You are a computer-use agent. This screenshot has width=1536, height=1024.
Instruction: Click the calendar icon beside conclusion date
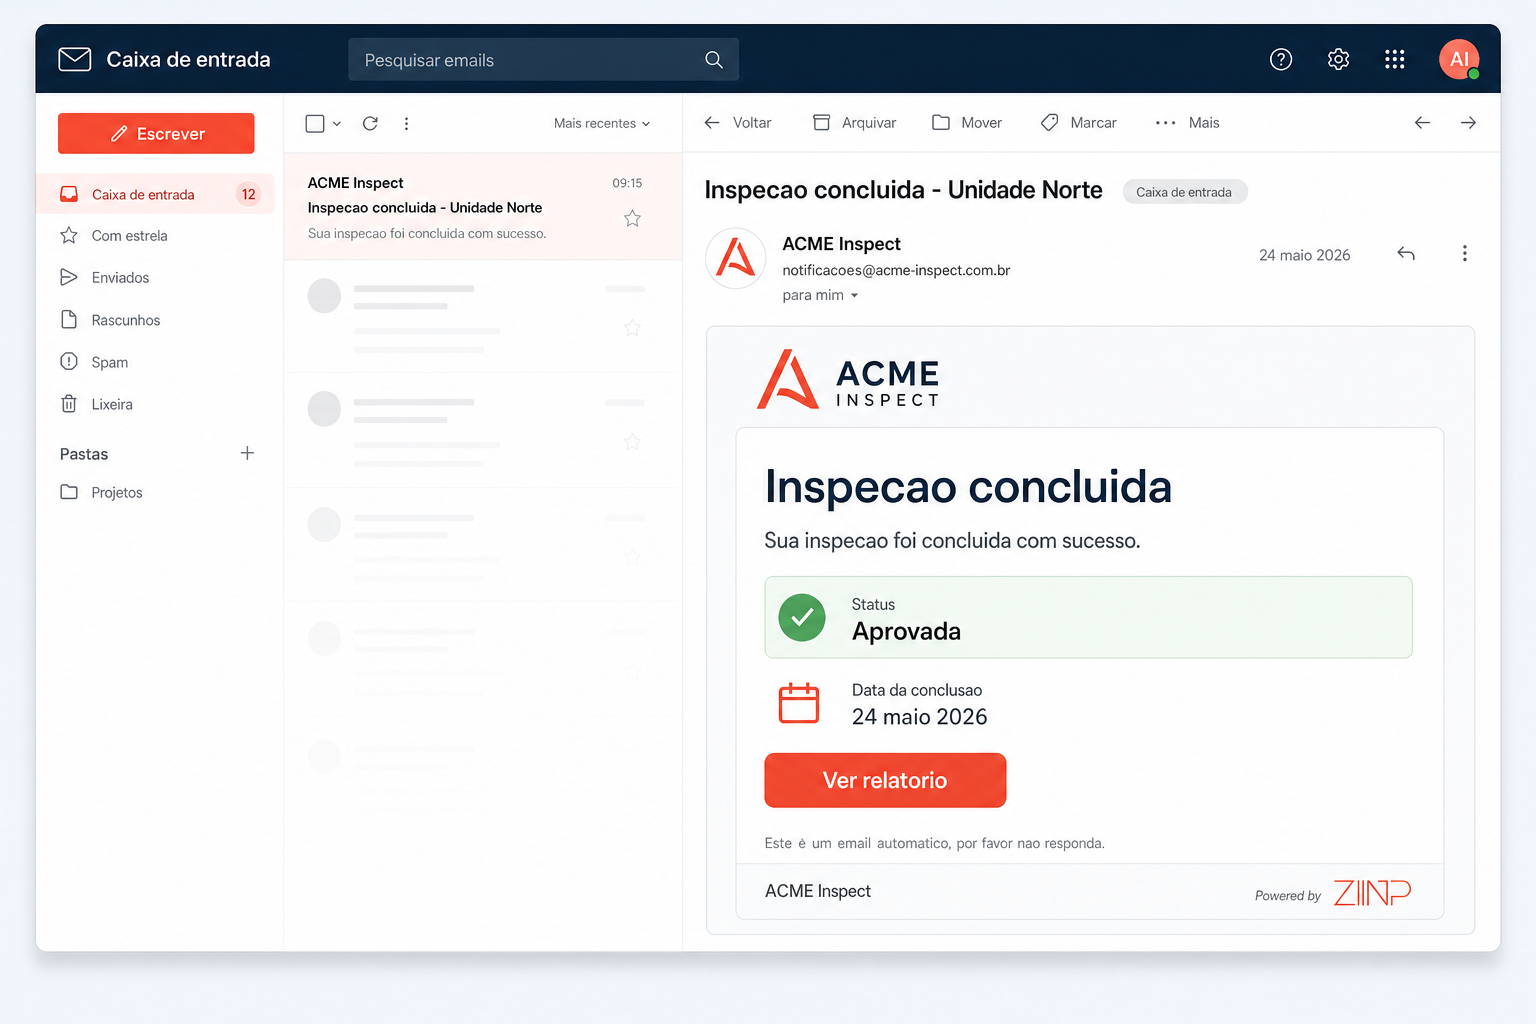798,703
